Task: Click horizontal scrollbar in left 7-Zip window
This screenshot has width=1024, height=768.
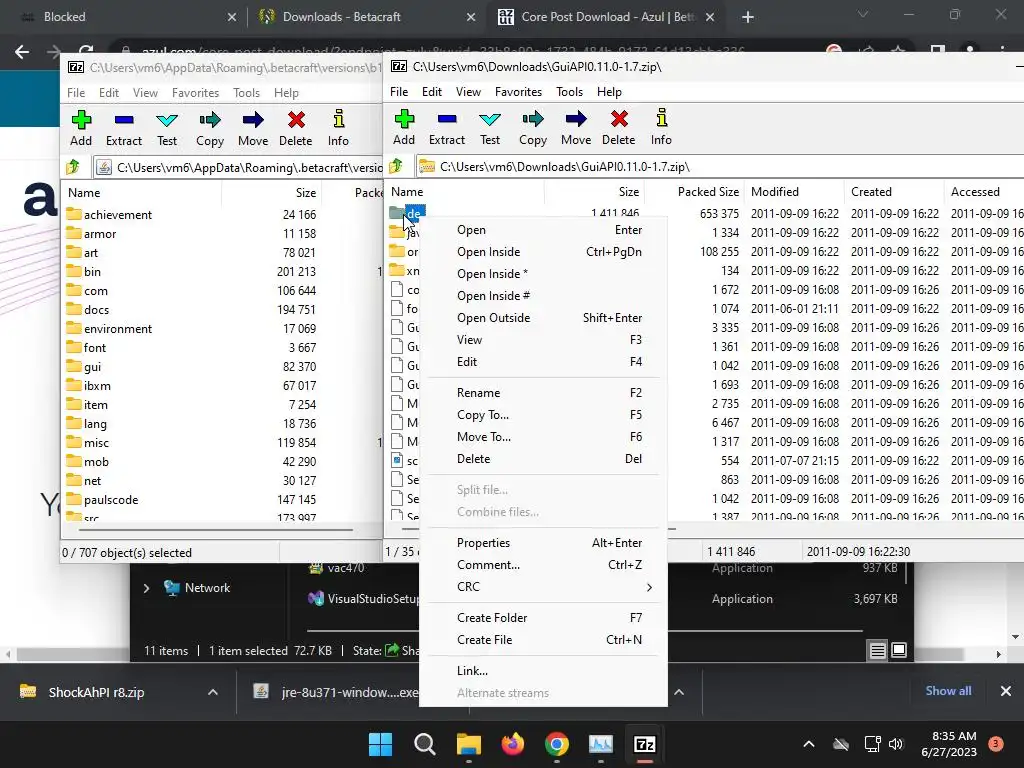Action: [216, 530]
